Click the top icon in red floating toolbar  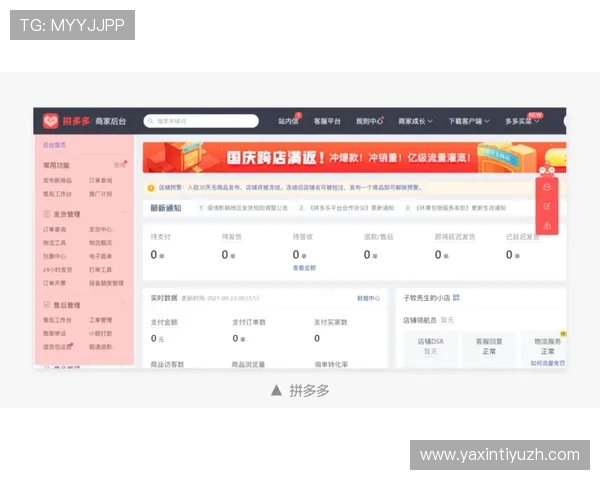coord(547,187)
